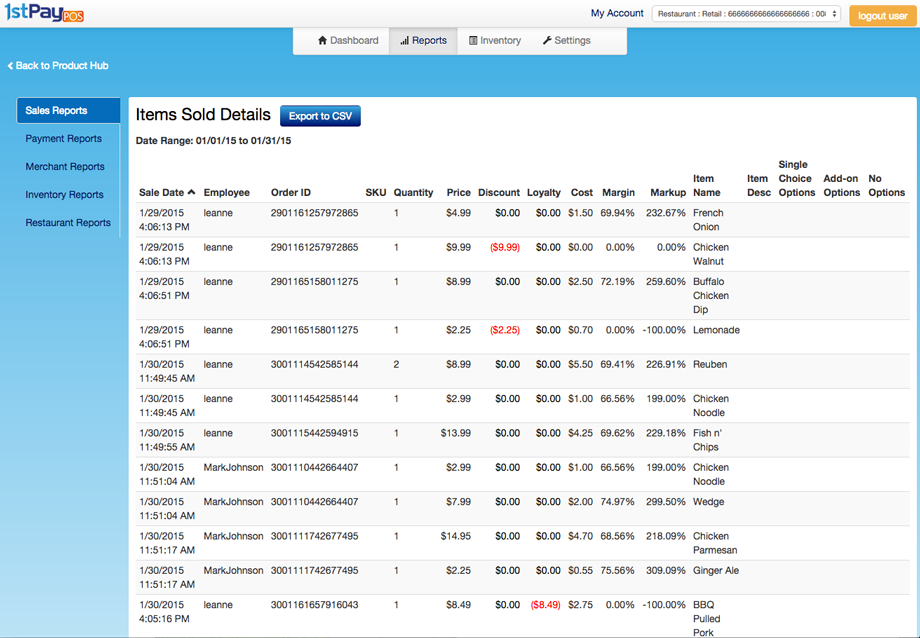Open the My Account link
The image size is (920, 638).
(617, 13)
